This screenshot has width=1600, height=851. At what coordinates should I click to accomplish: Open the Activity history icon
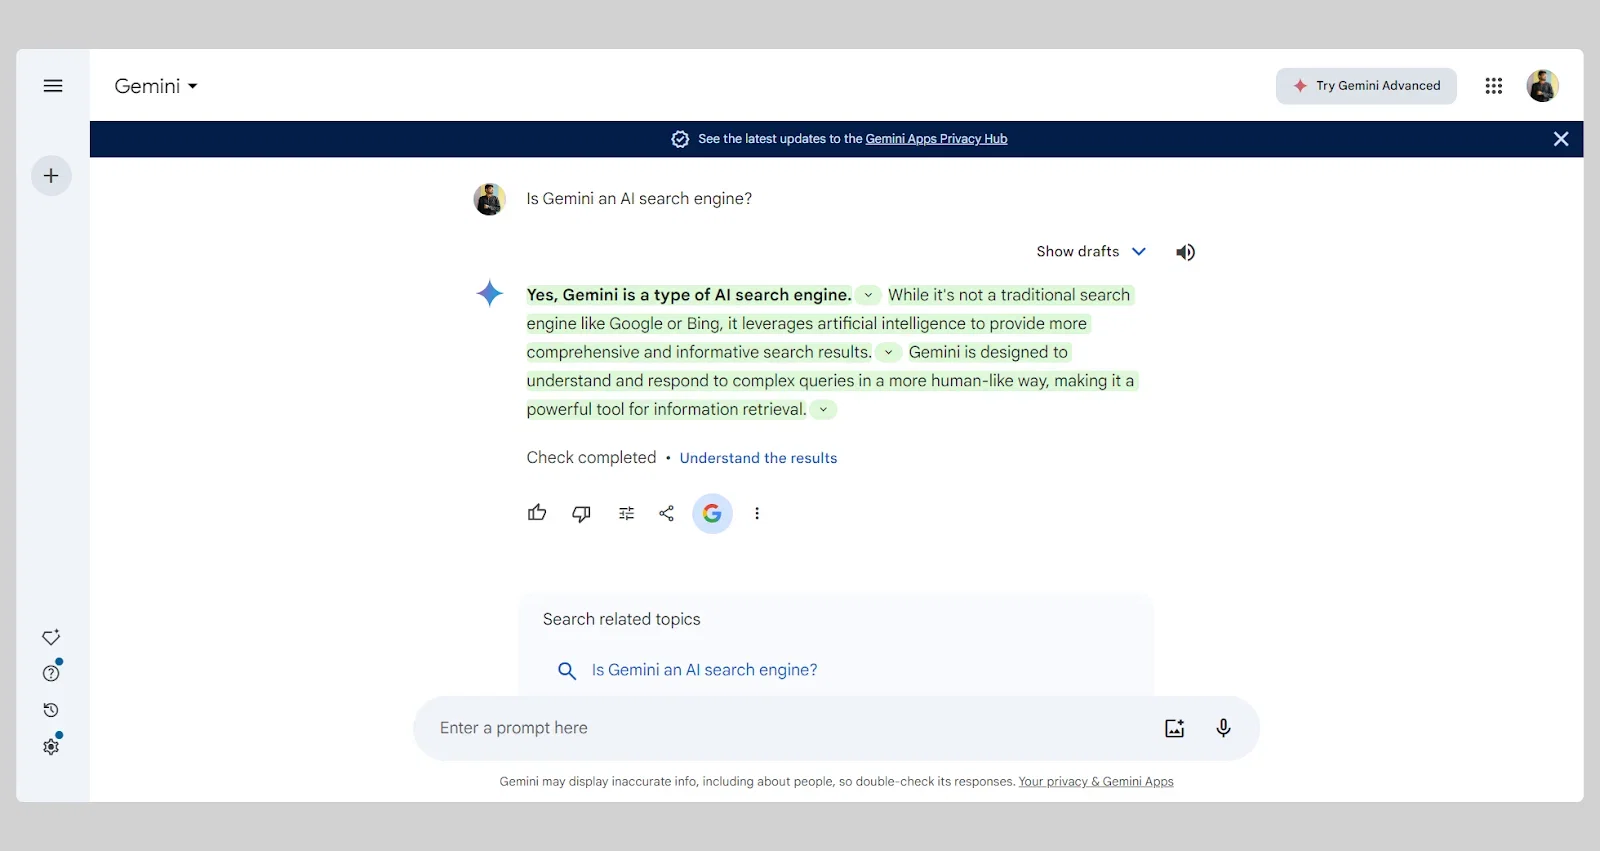51,710
